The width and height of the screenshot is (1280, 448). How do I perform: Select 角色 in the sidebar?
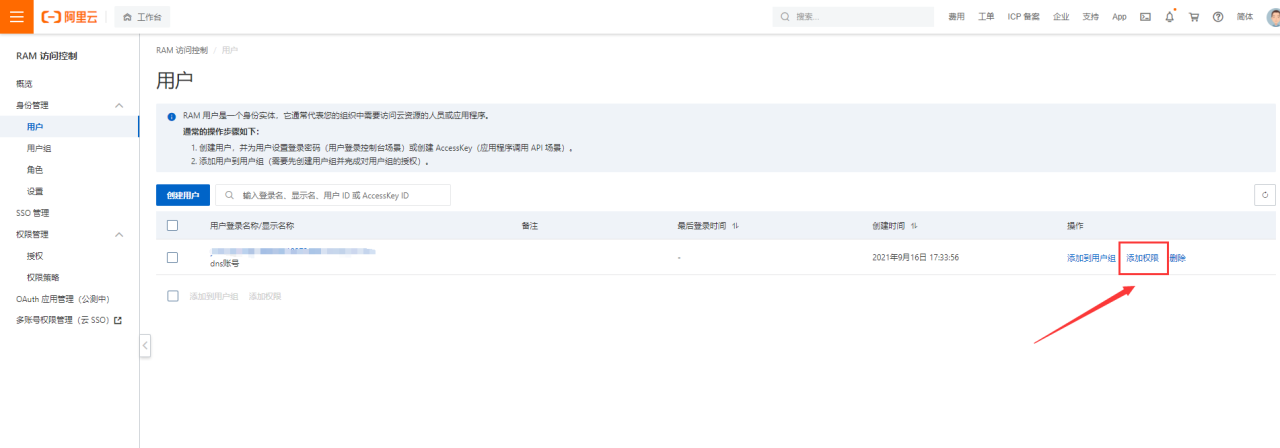pyautogui.click(x=35, y=170)
